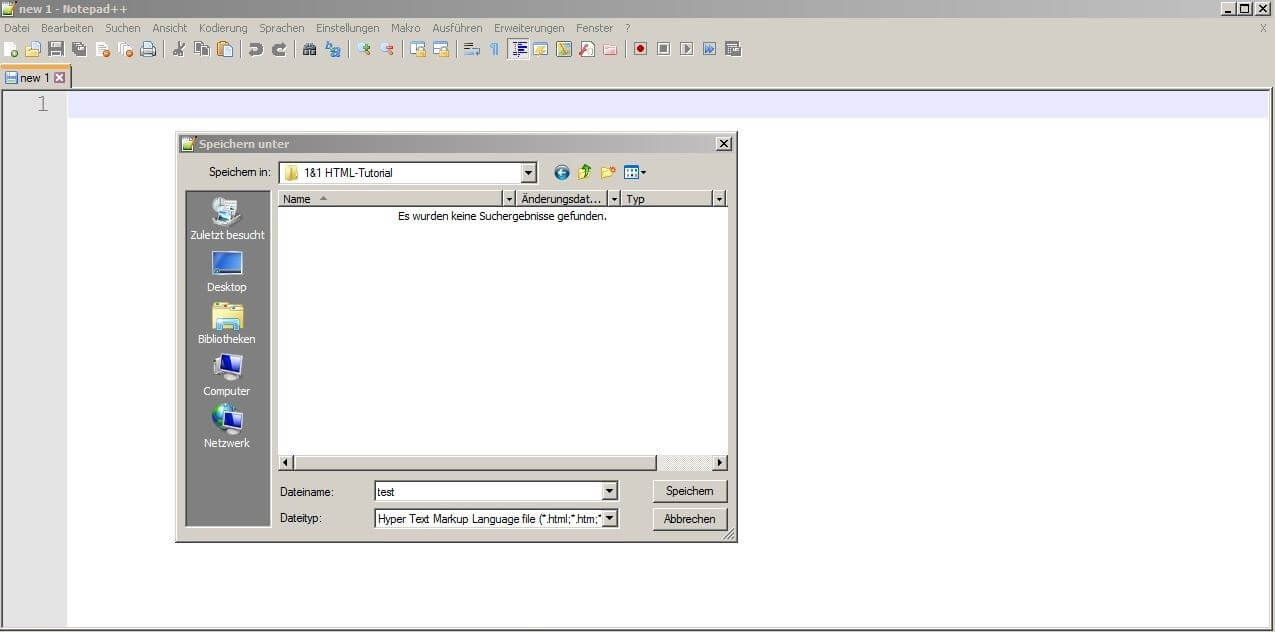Click the save recorded macro icon
Viewport: 1275px width, 632px height.
pos(732,49)
